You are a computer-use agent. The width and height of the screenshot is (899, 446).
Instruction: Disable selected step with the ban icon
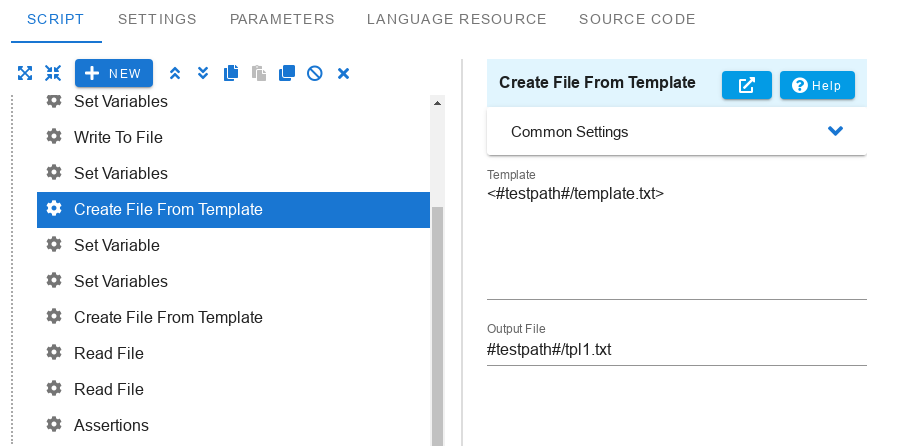[315, 73]
